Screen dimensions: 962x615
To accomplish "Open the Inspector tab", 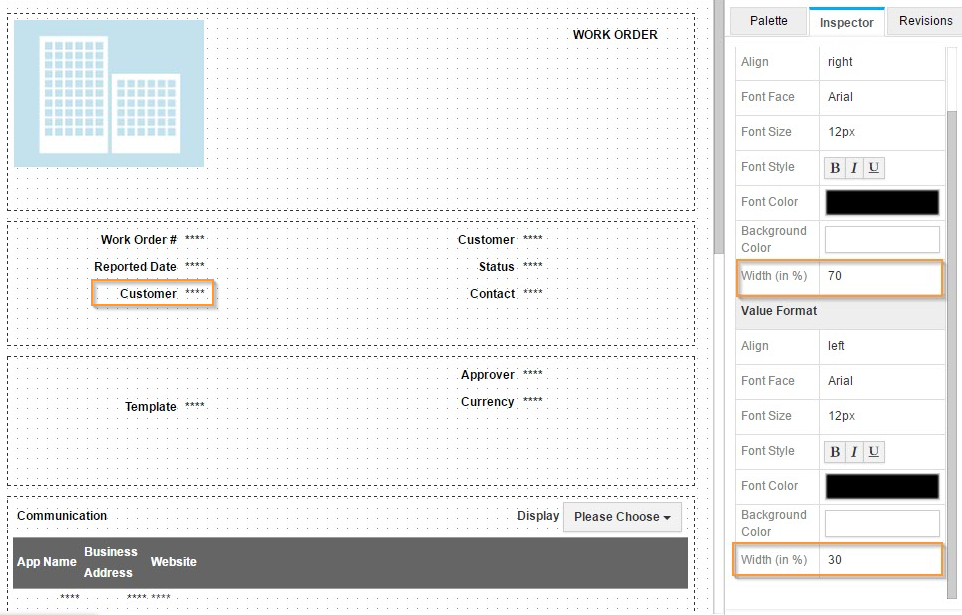I will pyautogui.click(x=846, y=22).
